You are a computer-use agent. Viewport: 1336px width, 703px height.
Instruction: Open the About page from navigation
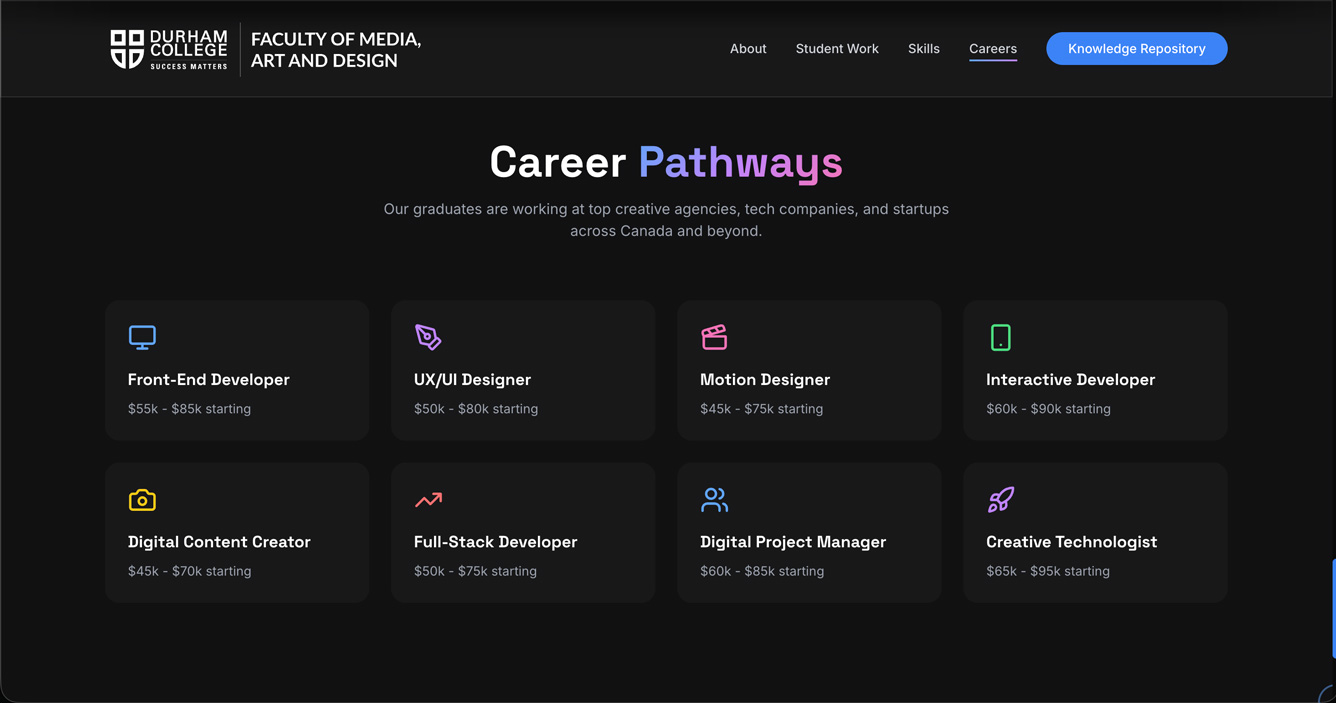748,48
